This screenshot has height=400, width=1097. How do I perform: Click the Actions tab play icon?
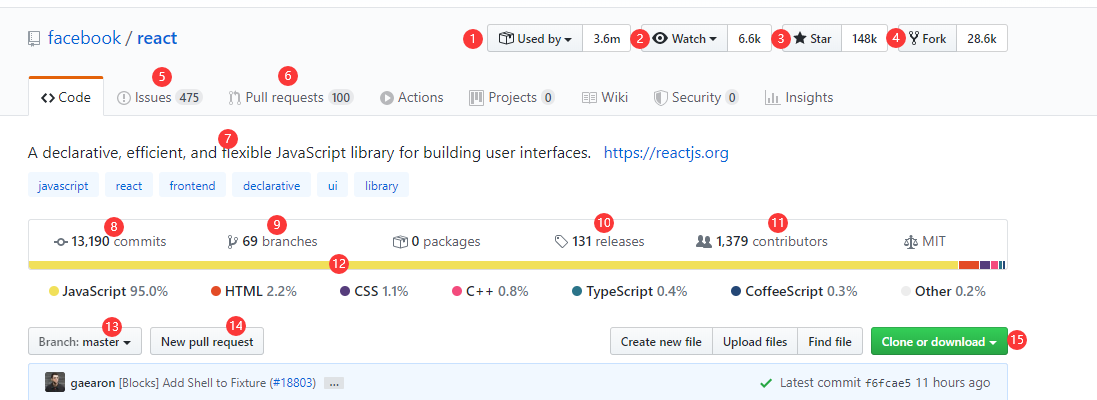coord(387,98)
